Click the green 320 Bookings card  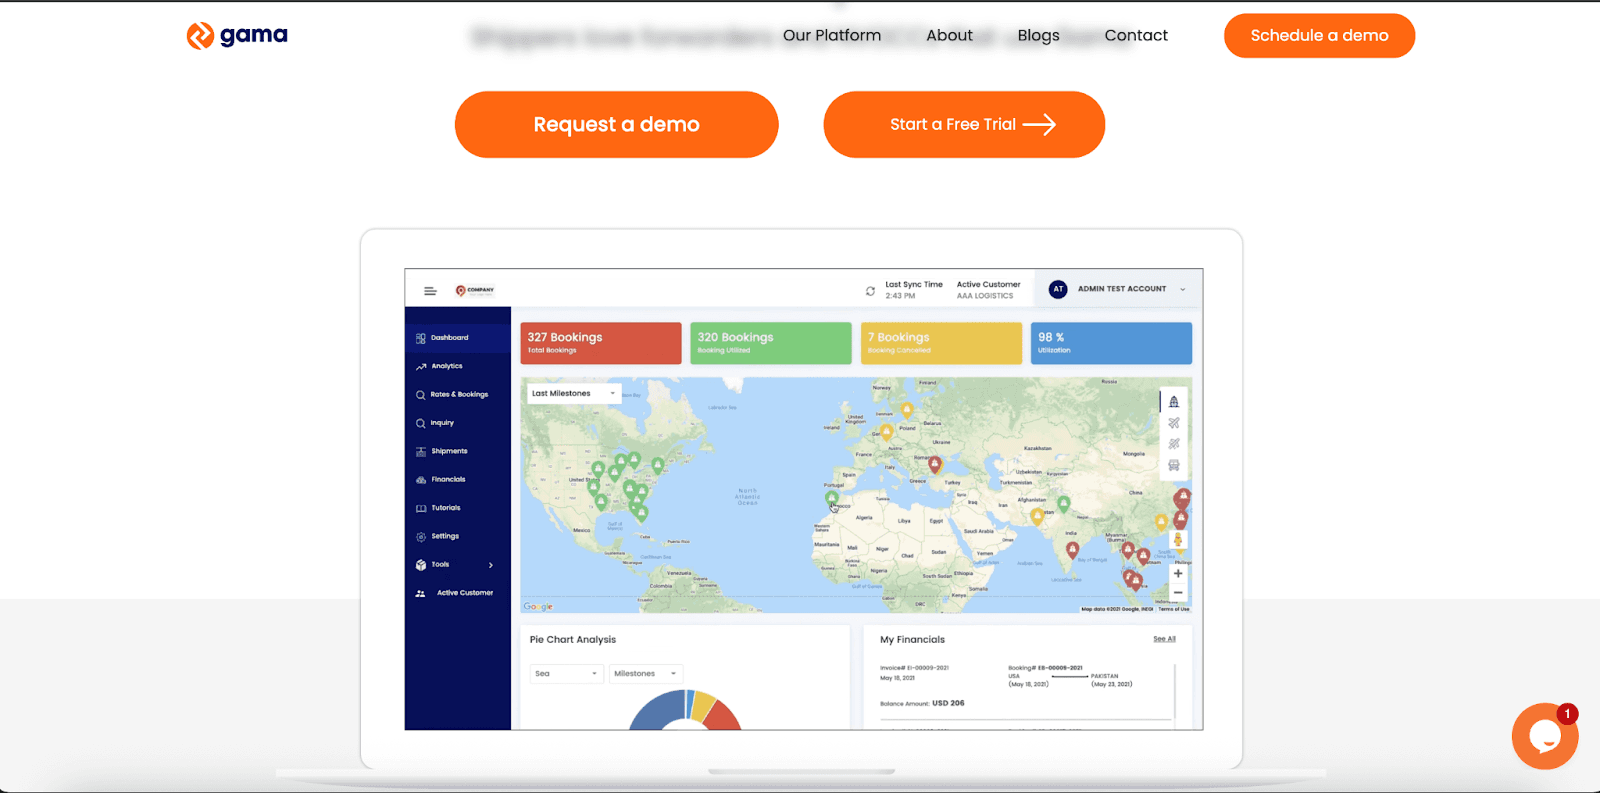tap(771, 343)
